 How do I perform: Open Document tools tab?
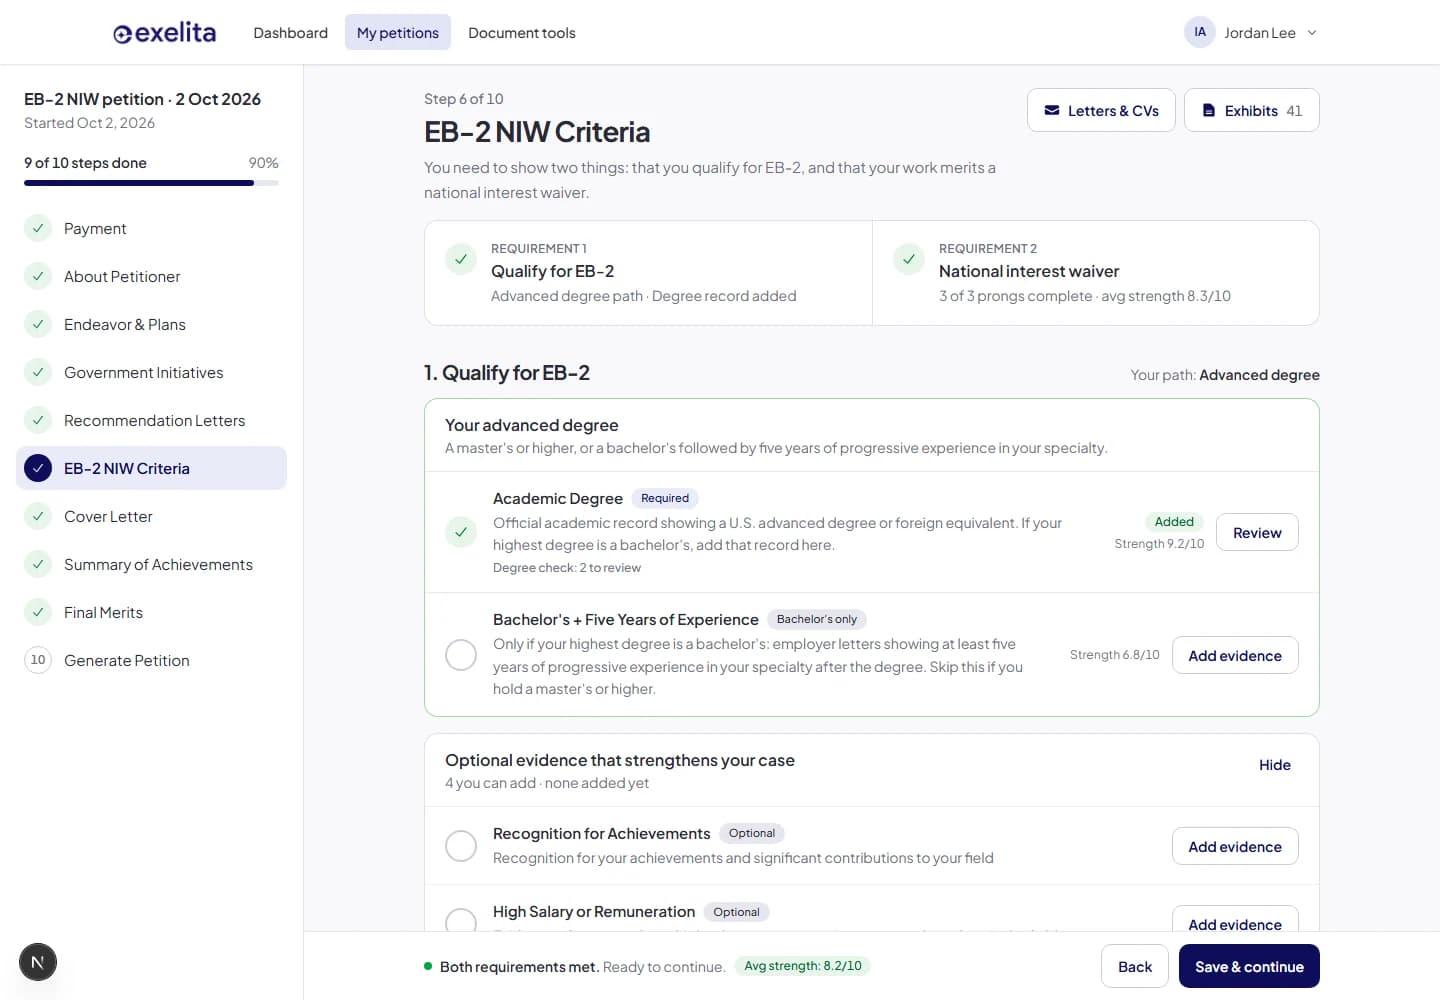(x=522, y=33)
